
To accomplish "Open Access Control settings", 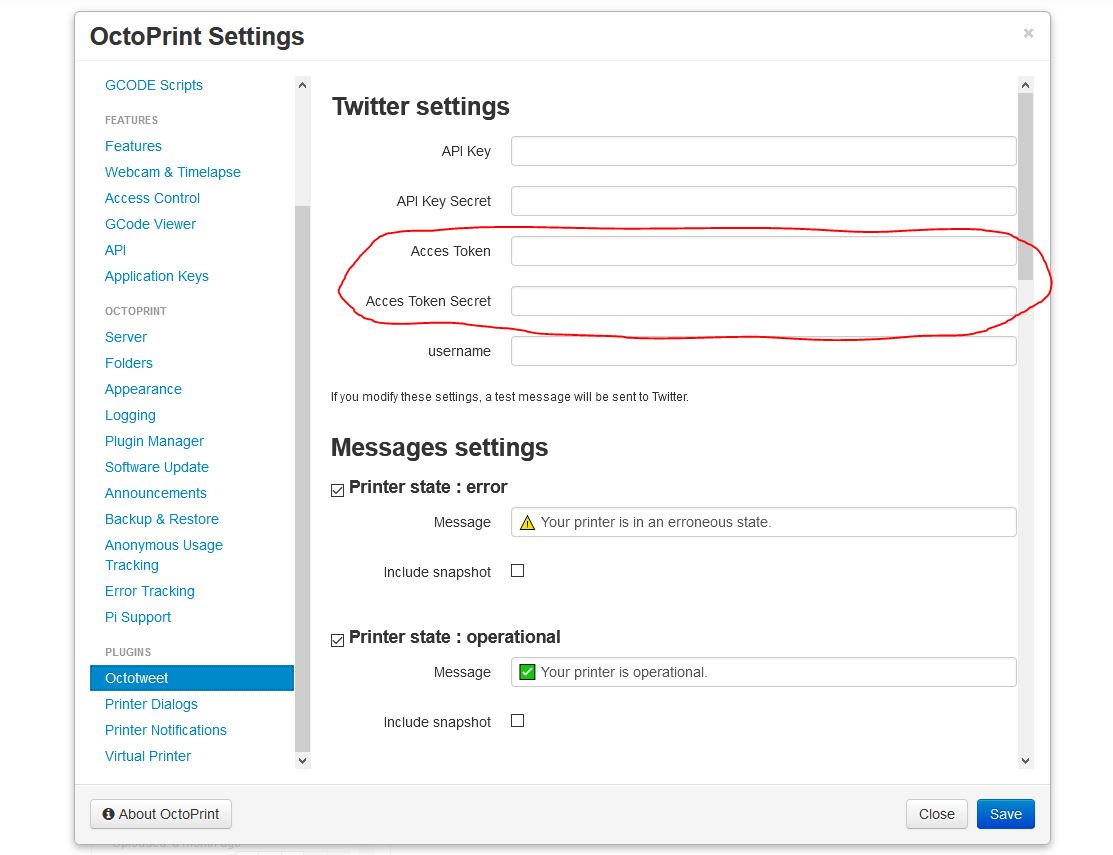I will pos(153,199).
